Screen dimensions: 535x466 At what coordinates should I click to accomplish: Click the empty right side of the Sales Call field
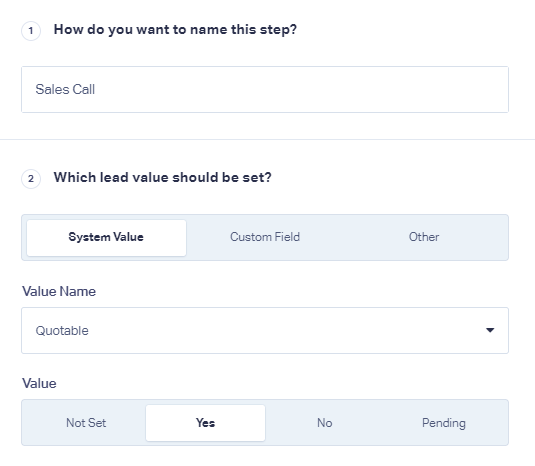(375, 89)
